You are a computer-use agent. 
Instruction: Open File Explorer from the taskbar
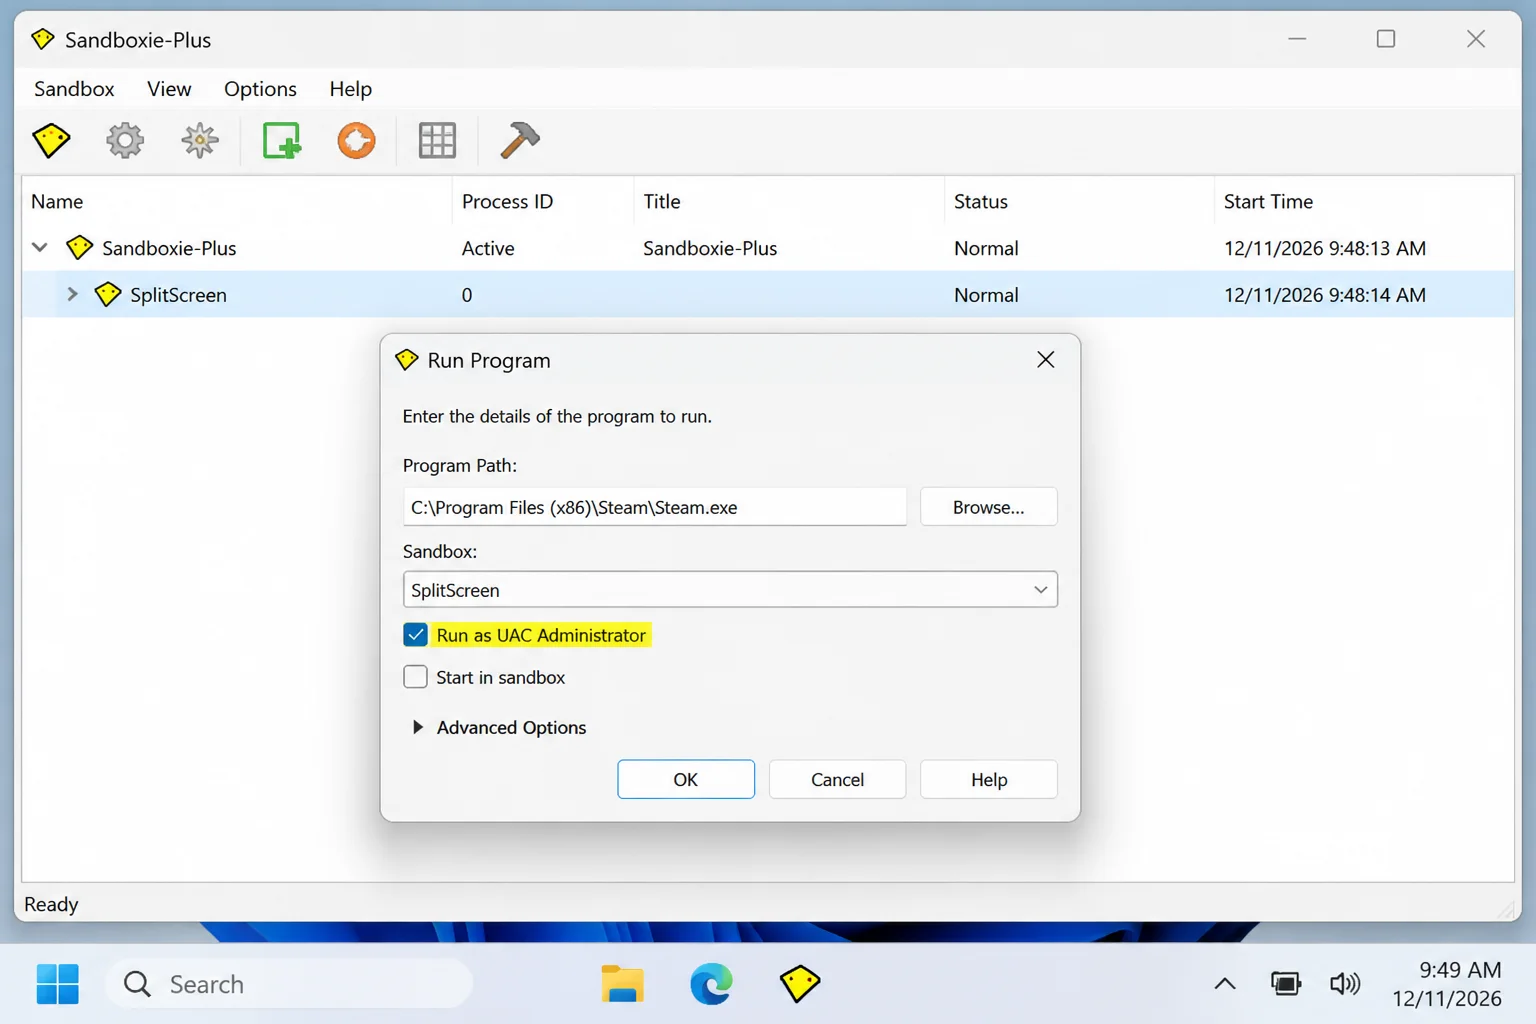(622, 984)
